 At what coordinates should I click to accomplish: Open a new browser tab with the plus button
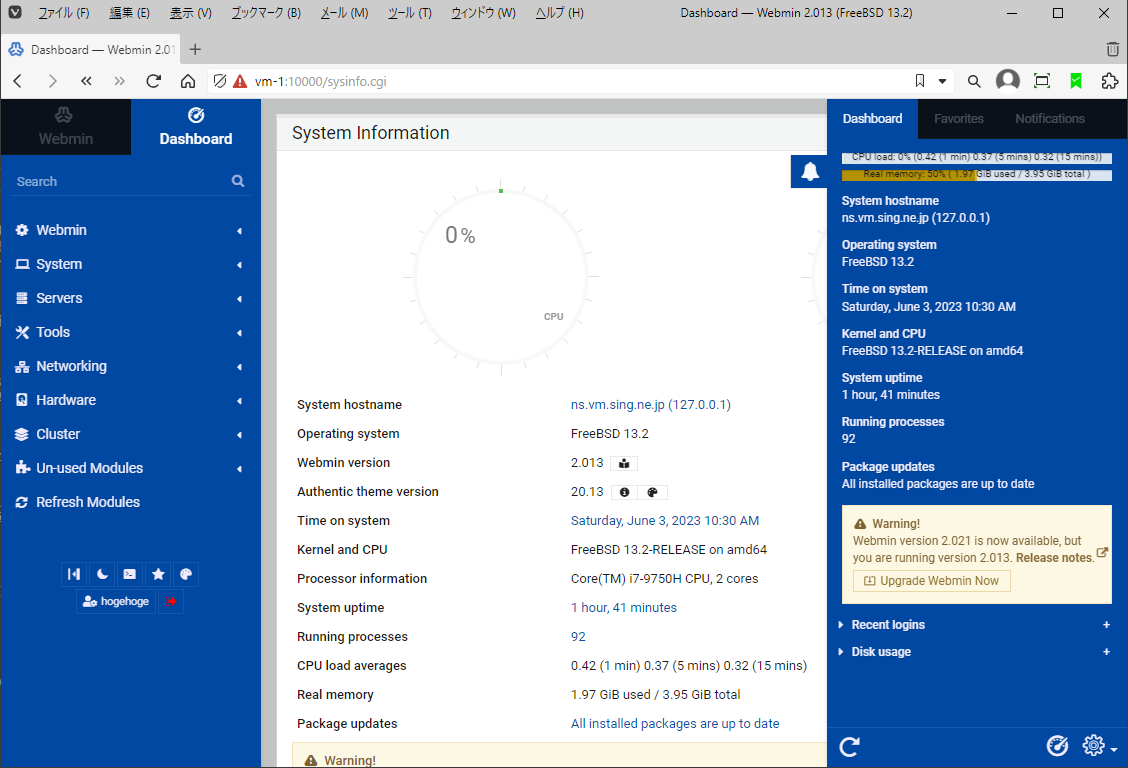[195, 50]
